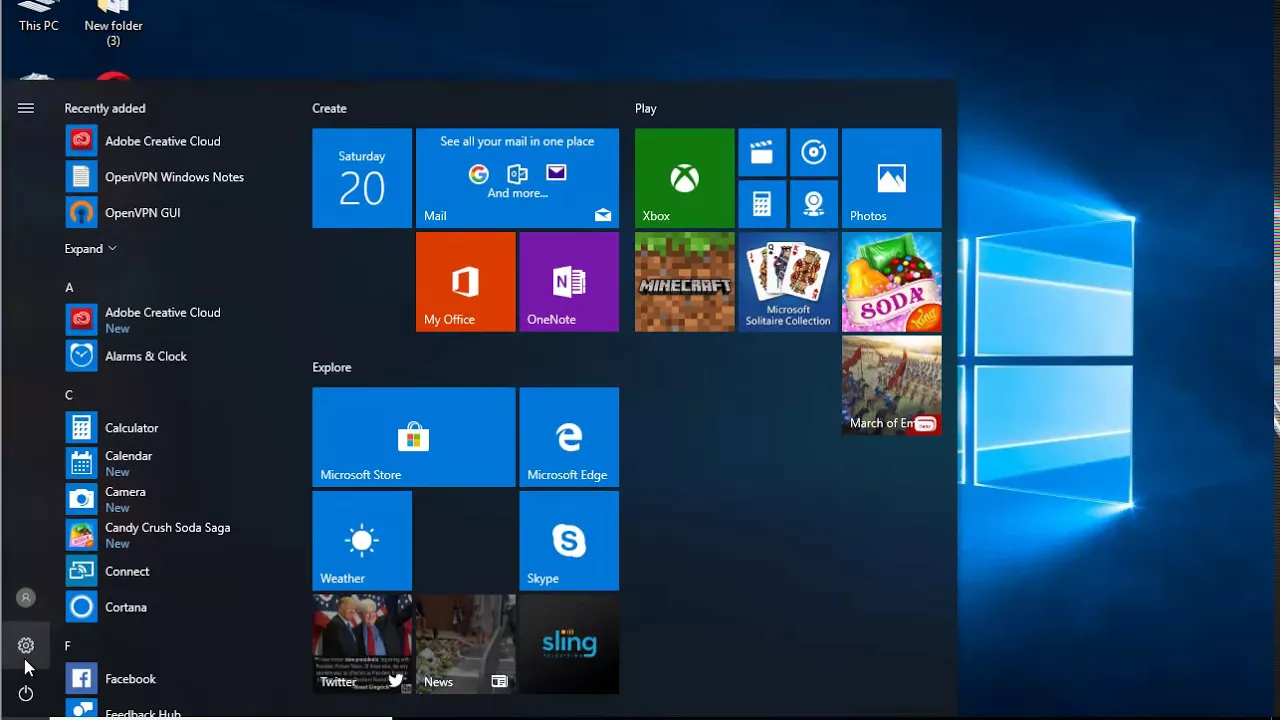1280x720 pixels.
Task: Open Groove Music small tile
Action: pyautogui.click(x=814, y=152)
